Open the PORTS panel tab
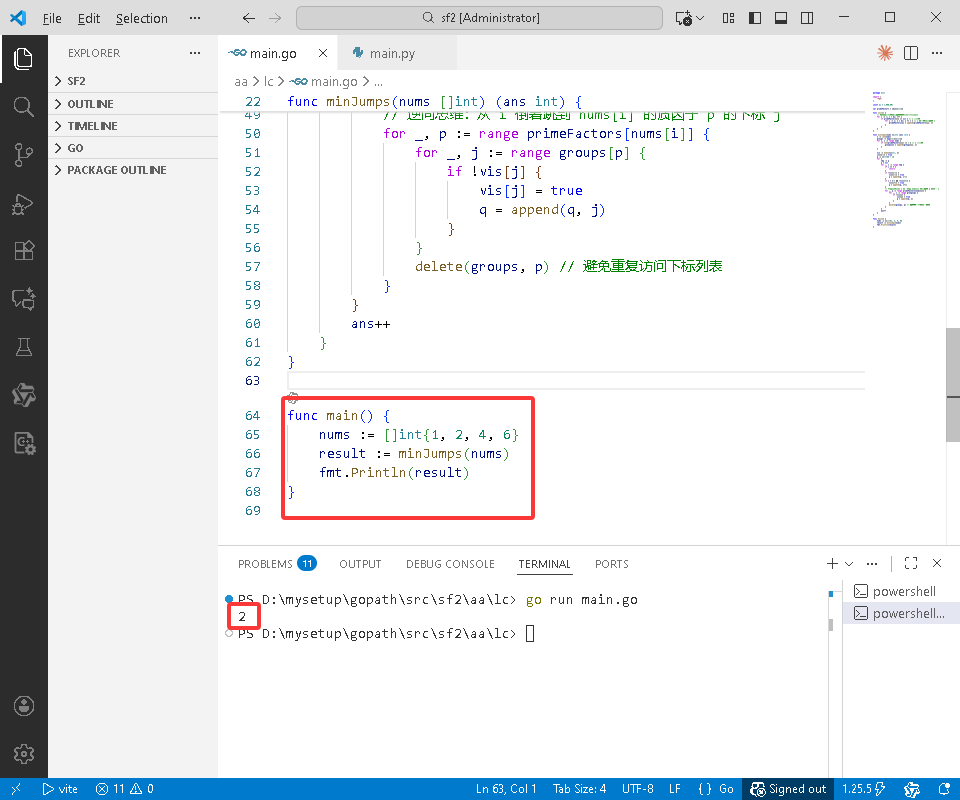Screen dimensions: 960x800 coord(612,564)
